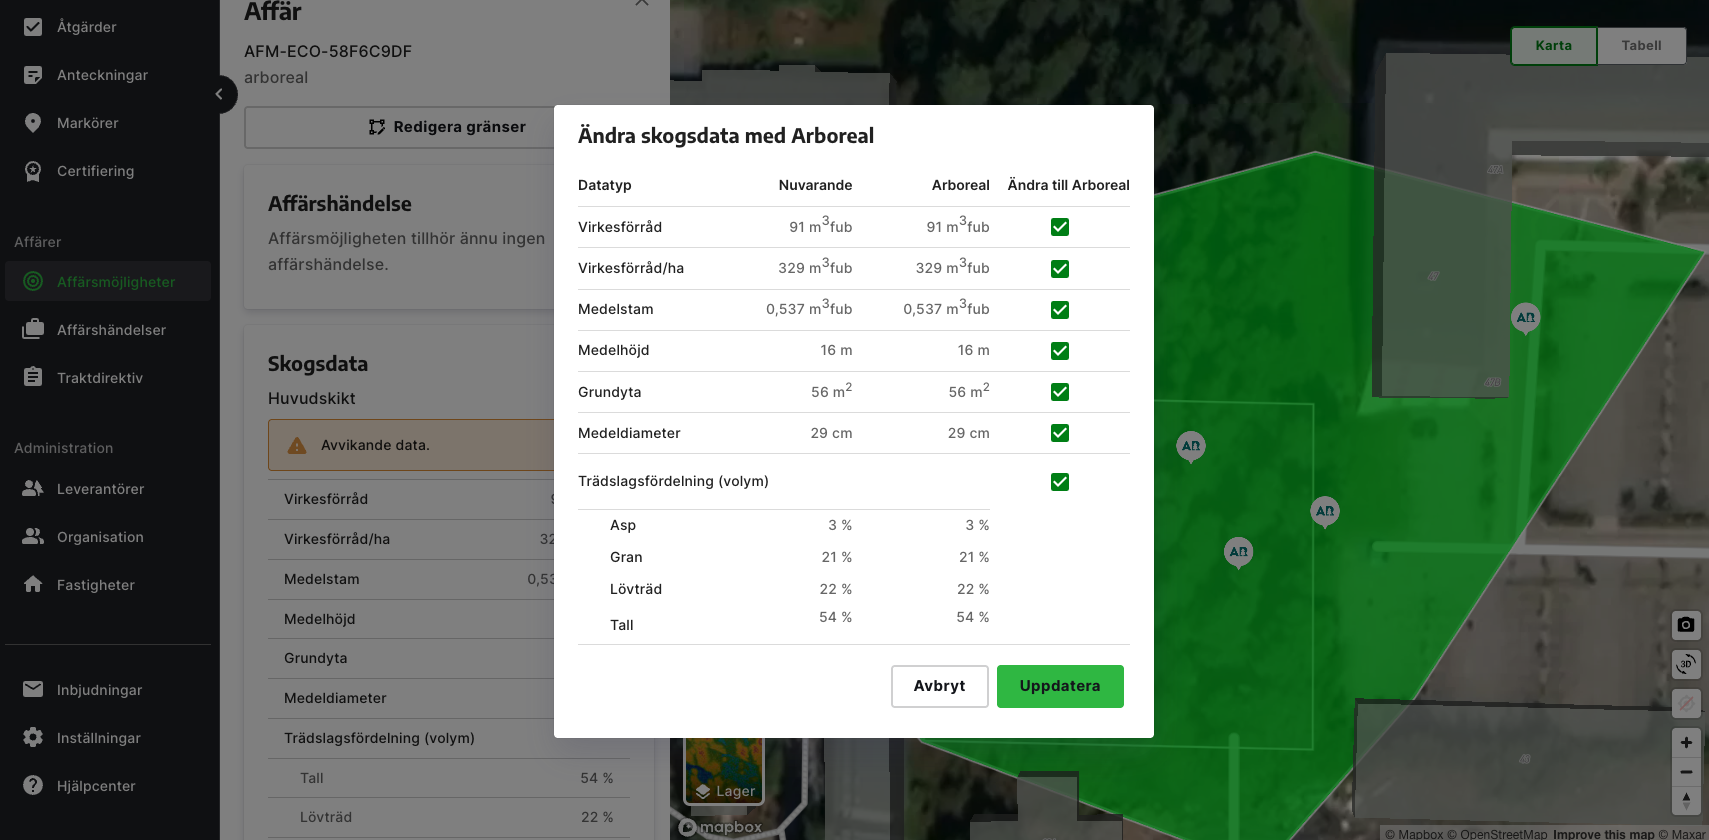Uncheck Trädslagsfördelning (volym) checkbox
The image size is (1709, 840).
[x=1060, y=482]
